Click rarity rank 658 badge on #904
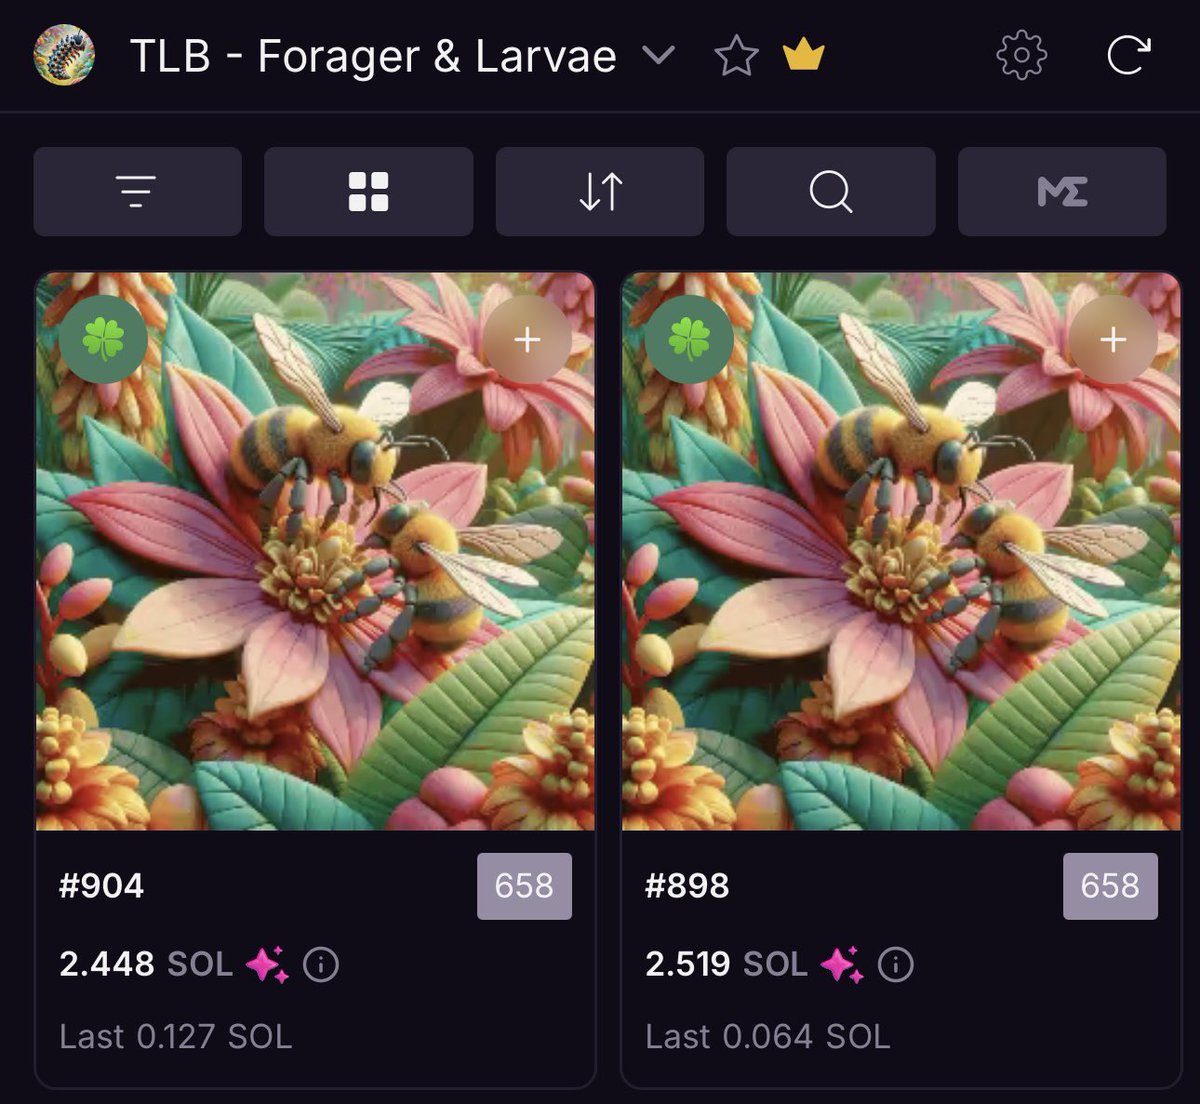 [x=525, y=886]
